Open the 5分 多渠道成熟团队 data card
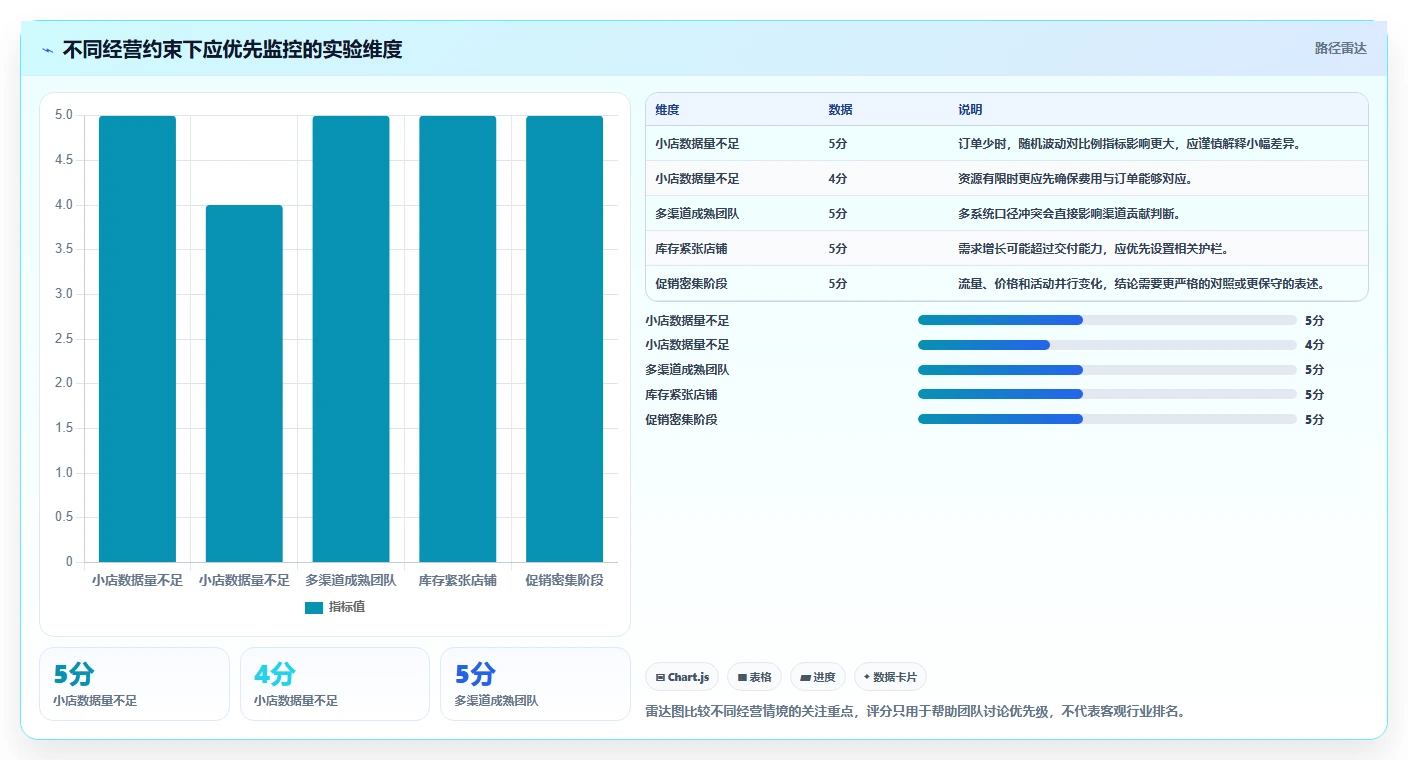 pyautogui.click(x=535, y=684)
